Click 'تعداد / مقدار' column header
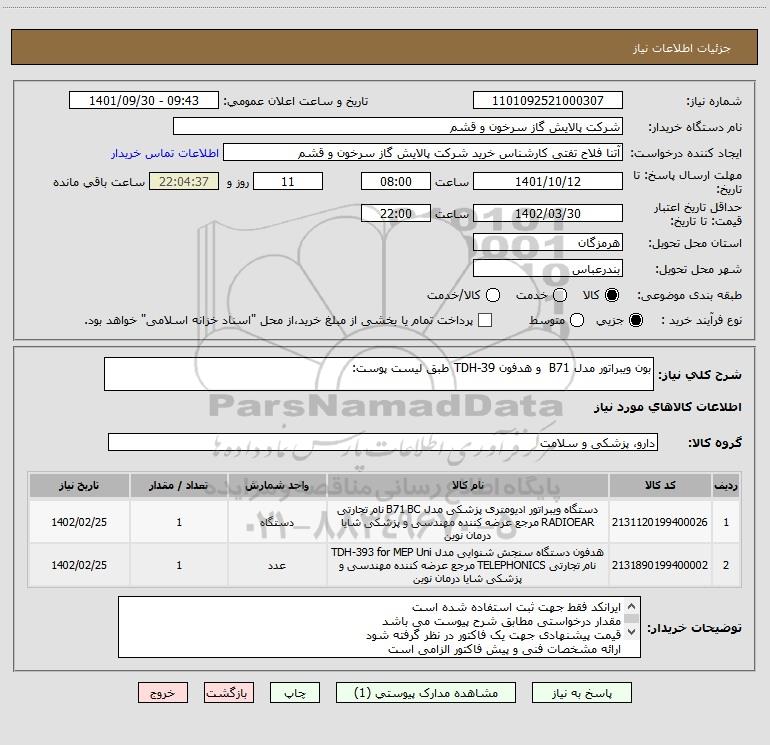The height and width of the screenshot is (745, 770). [x=179, y=485]
